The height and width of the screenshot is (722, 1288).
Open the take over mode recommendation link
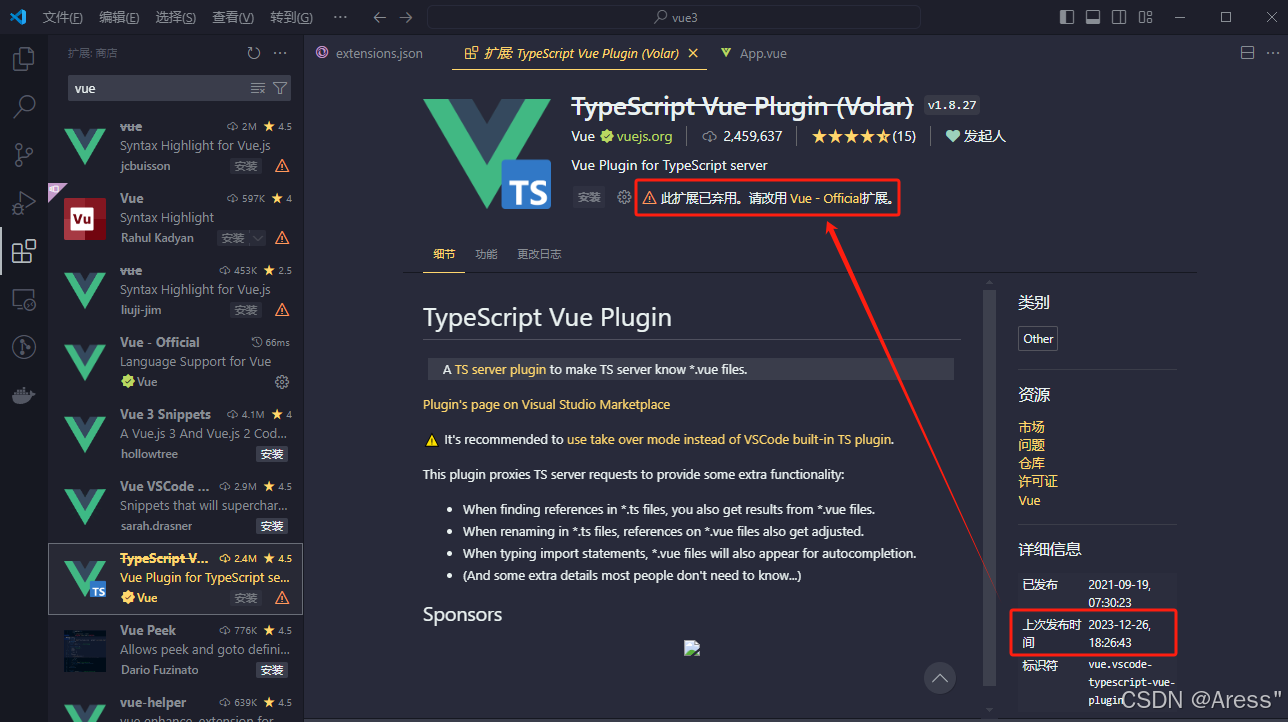729,439
